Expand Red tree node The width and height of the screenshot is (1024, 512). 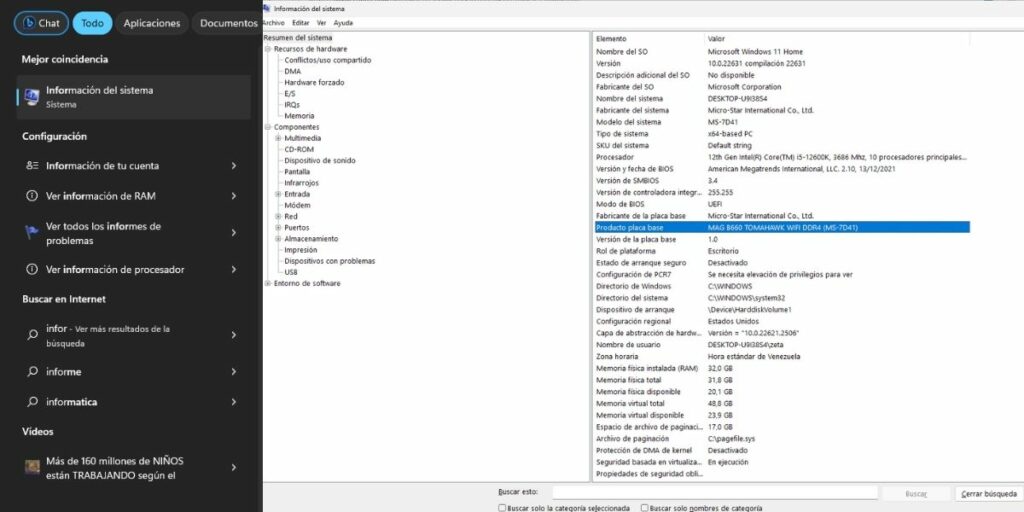[x=278, y=216]
